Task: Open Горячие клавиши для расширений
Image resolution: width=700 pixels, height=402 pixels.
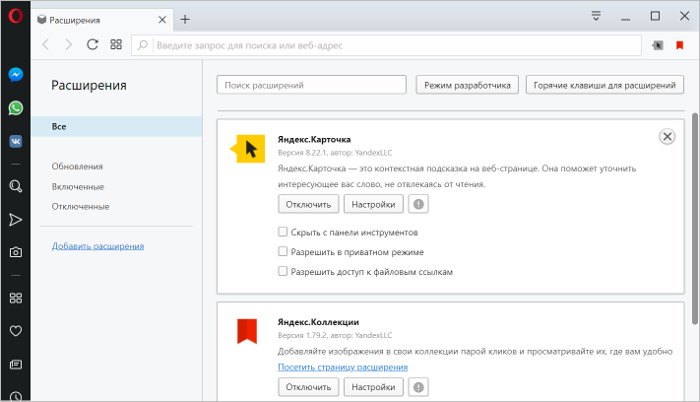Action: 604,85
